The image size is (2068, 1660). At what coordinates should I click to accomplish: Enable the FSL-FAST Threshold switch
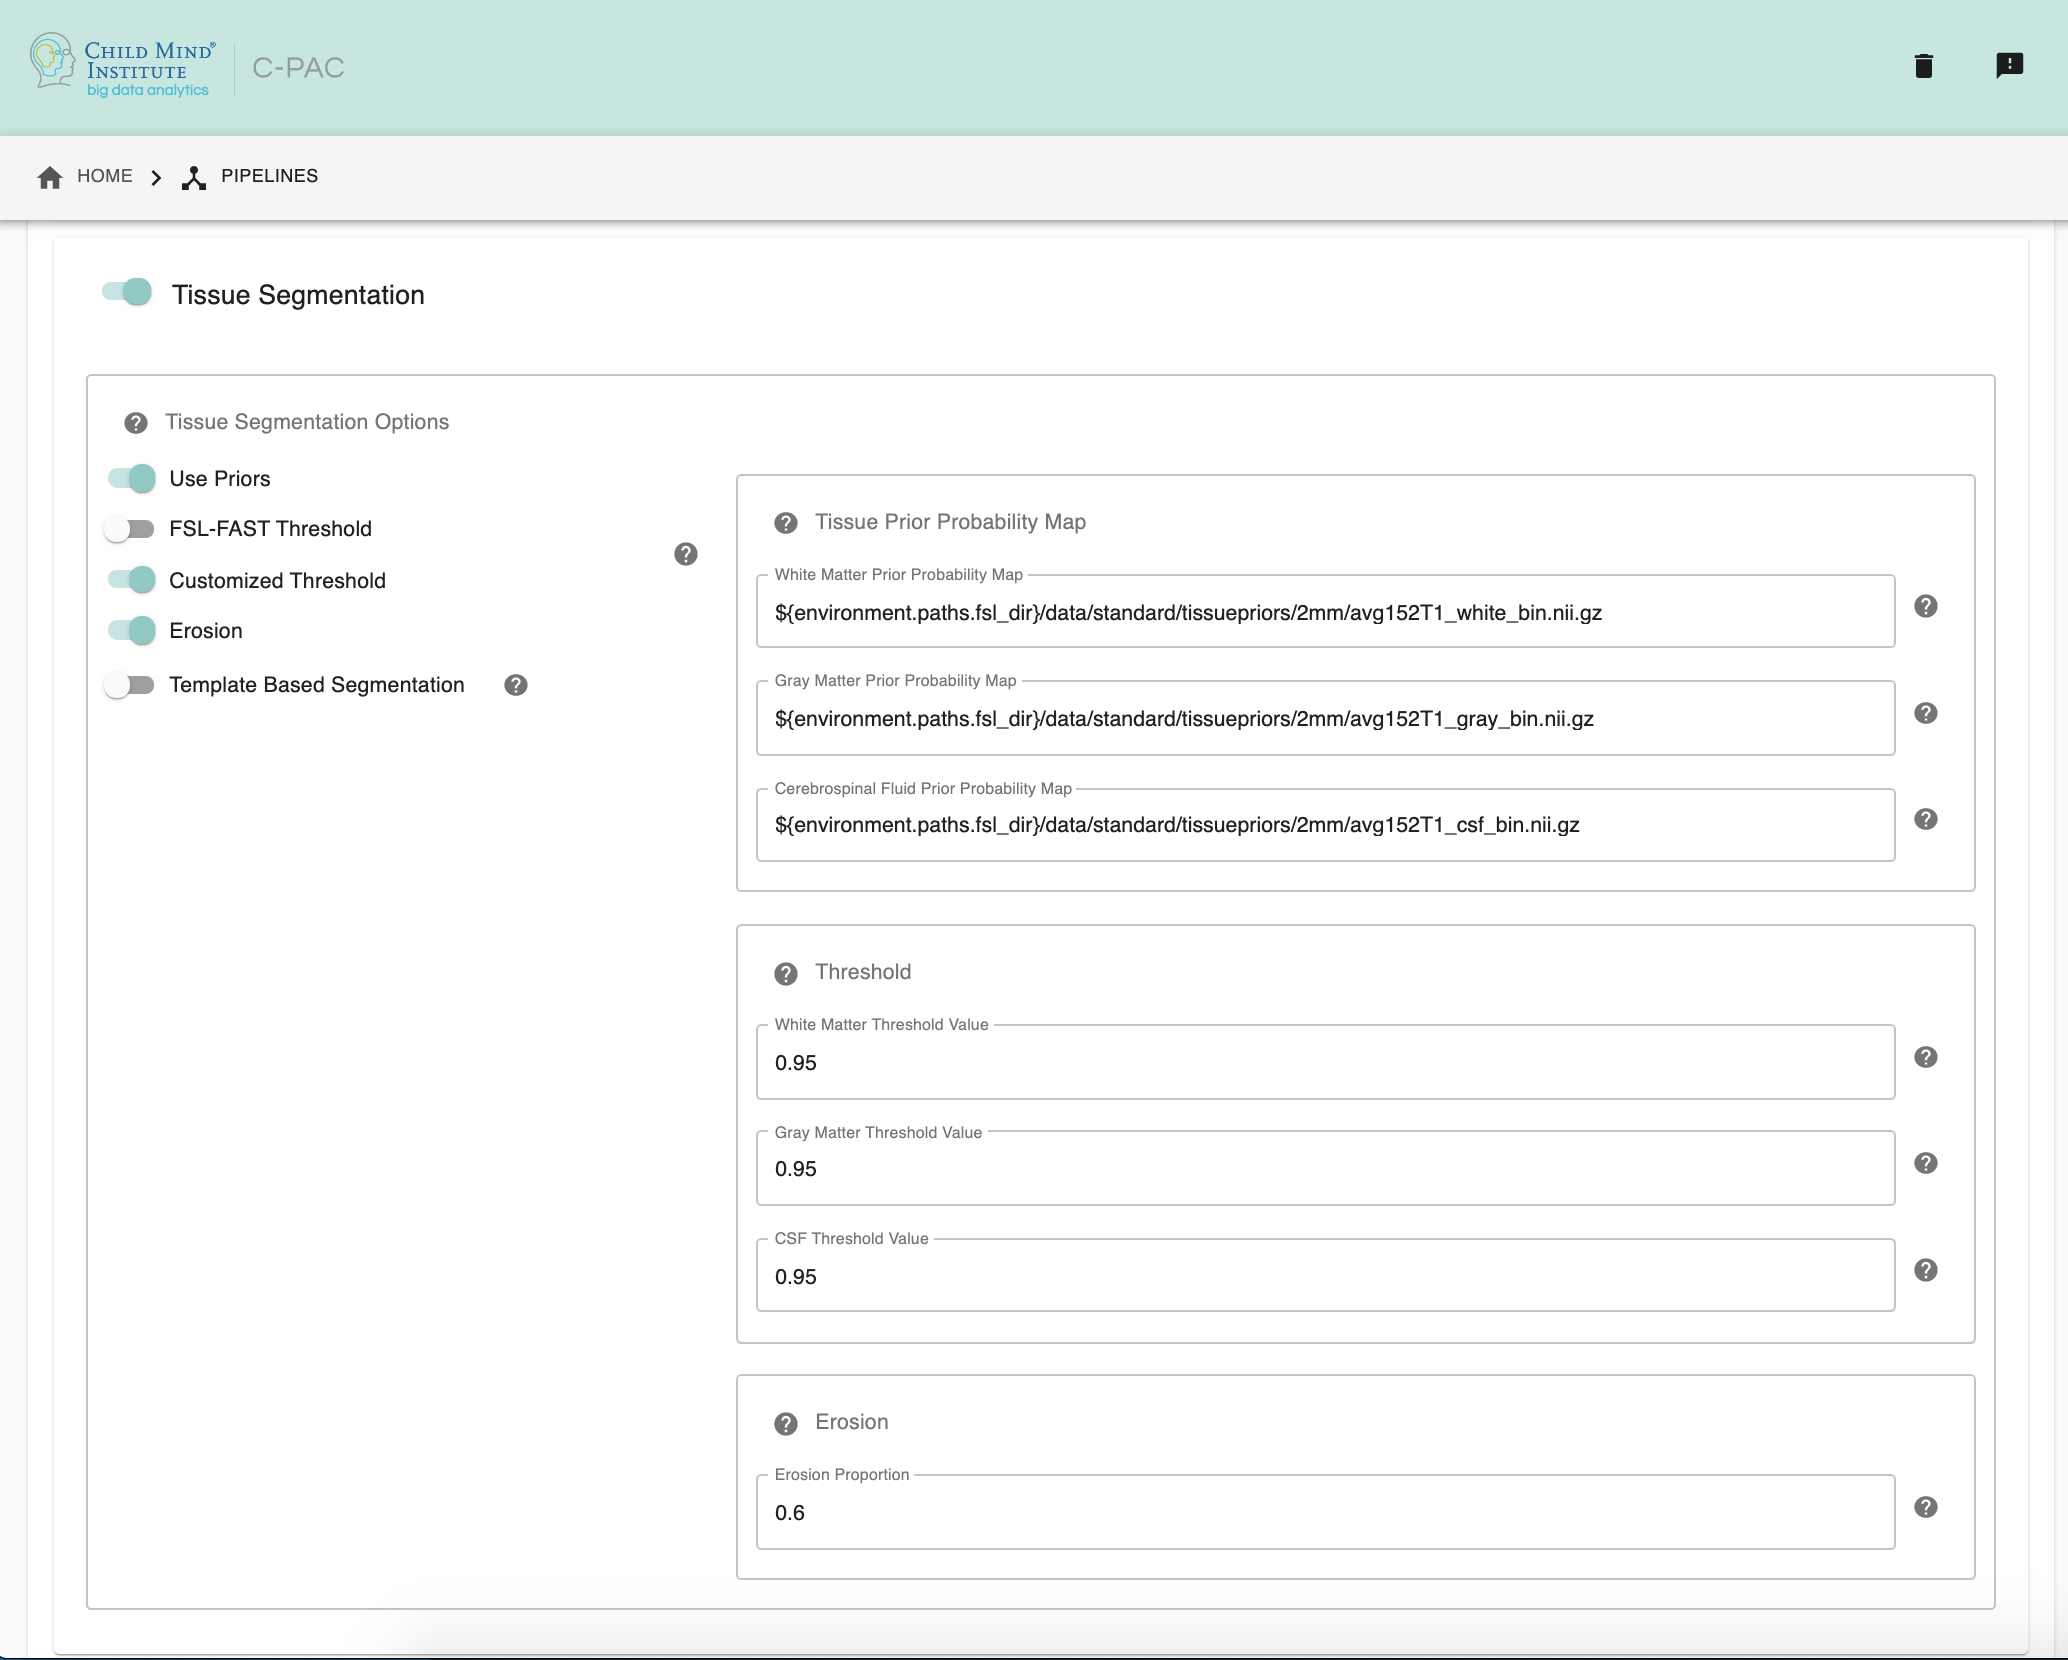(x=130, y=529)
